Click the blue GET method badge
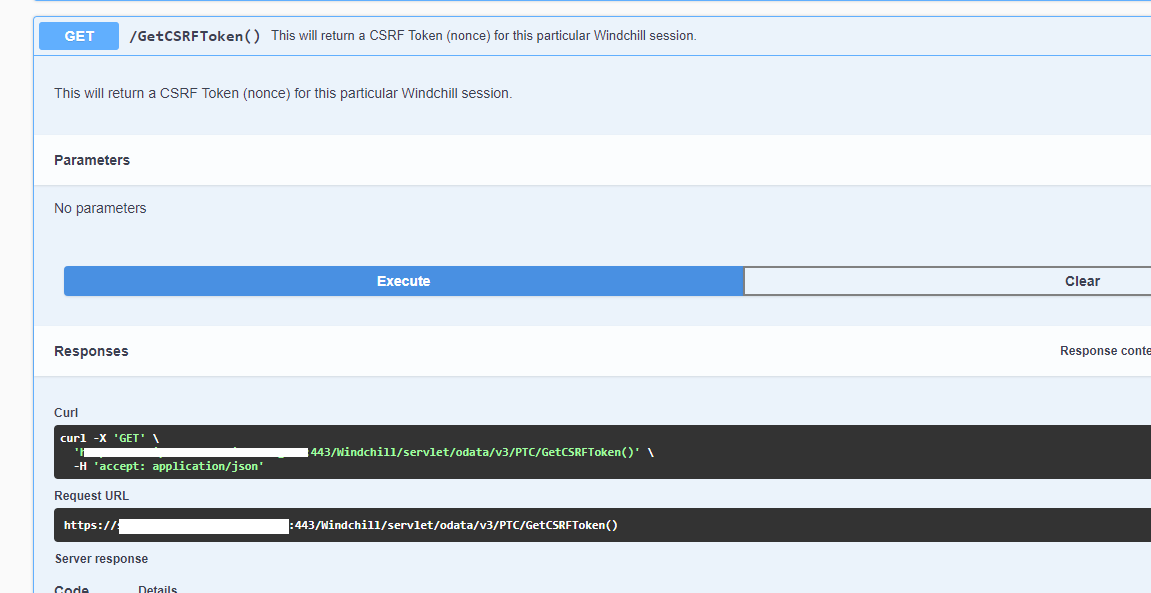The width and height of the screenshot is (1151, 593). (x=78, y=35)
